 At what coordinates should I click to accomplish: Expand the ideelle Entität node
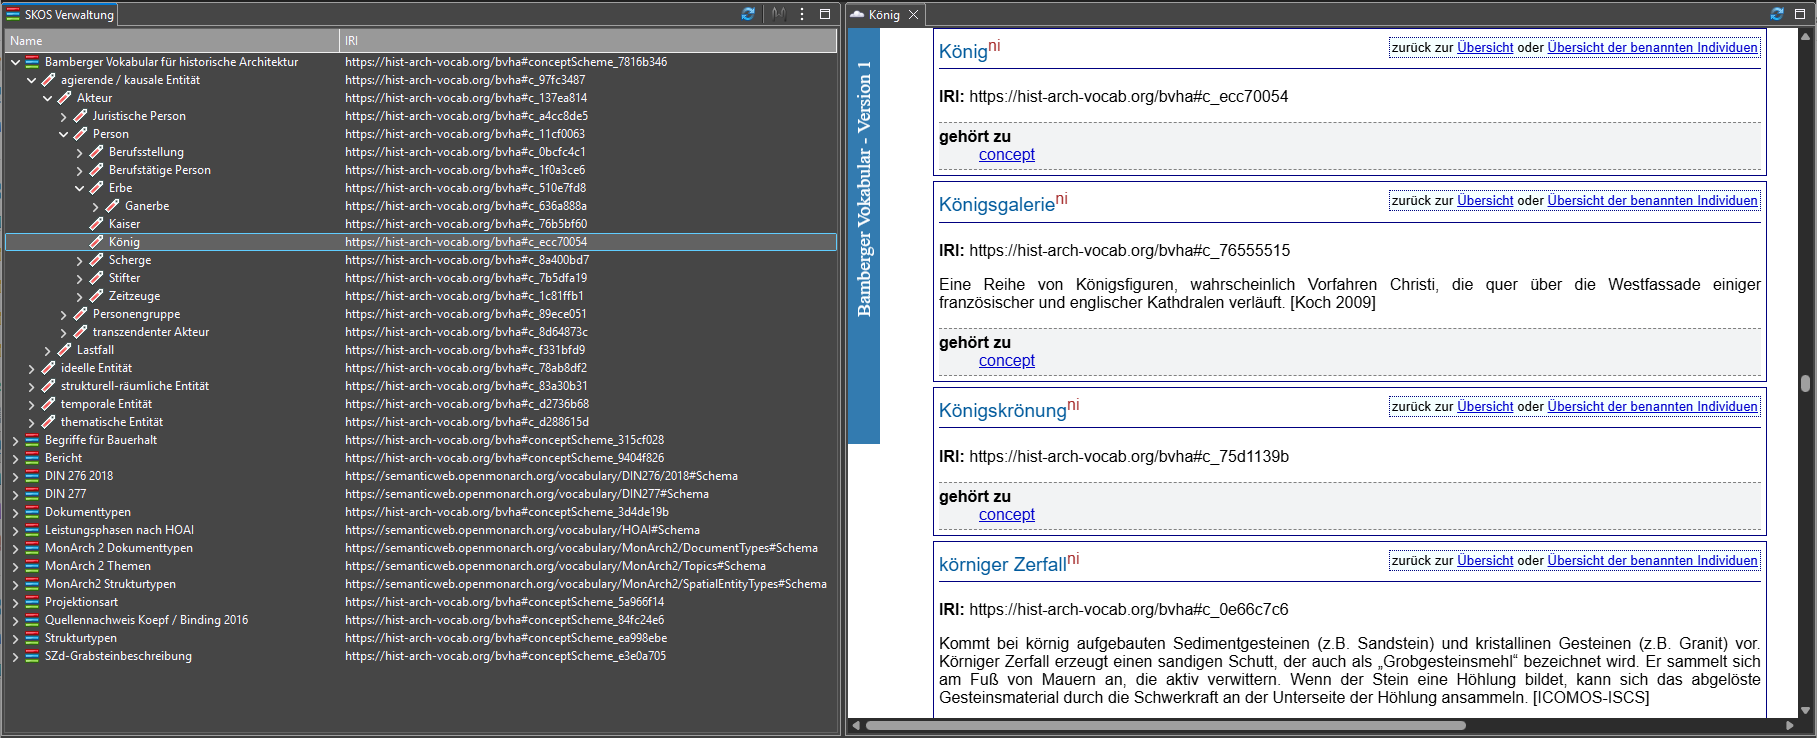(x=31, y=368)
